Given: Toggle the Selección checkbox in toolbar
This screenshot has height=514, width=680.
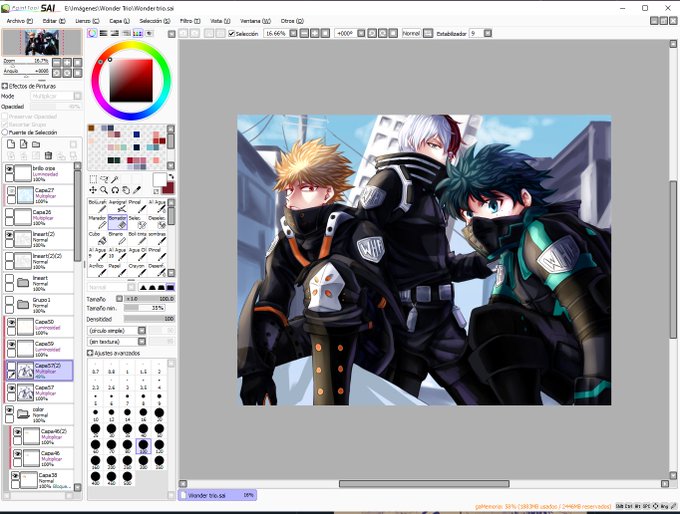Looking at the screenshot, I should pos(232,33).
